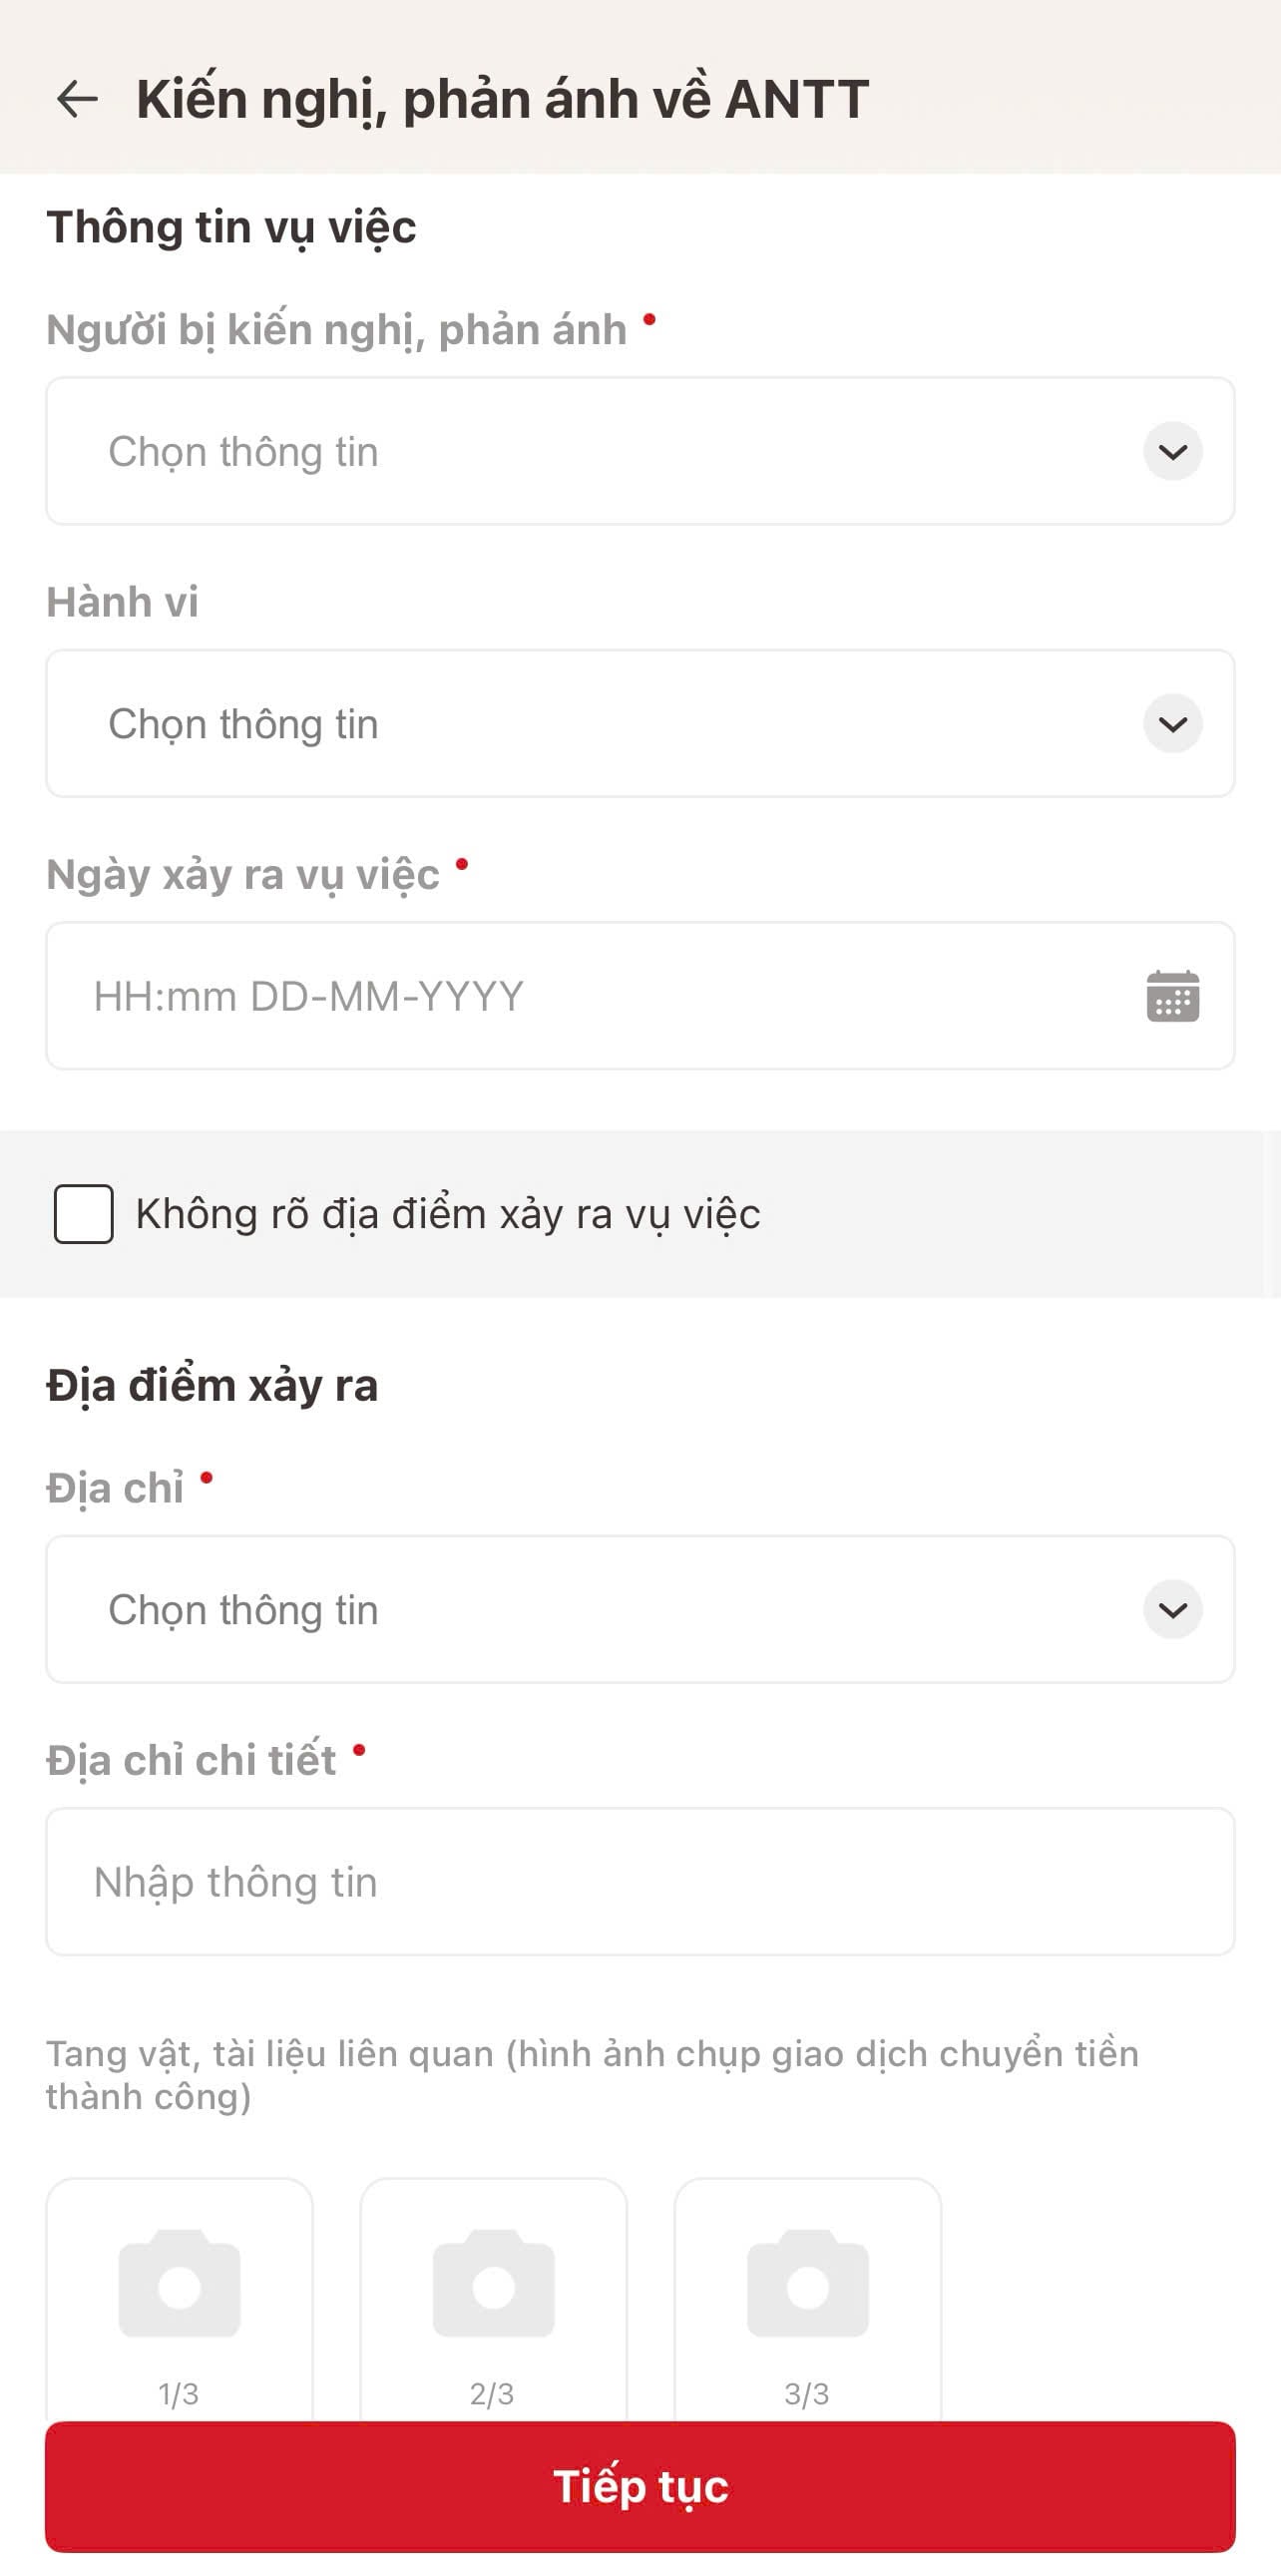Tap the second camera icon 2/3
1281x2576 pixels.
pyautogui.click(x=493, y=2282)
